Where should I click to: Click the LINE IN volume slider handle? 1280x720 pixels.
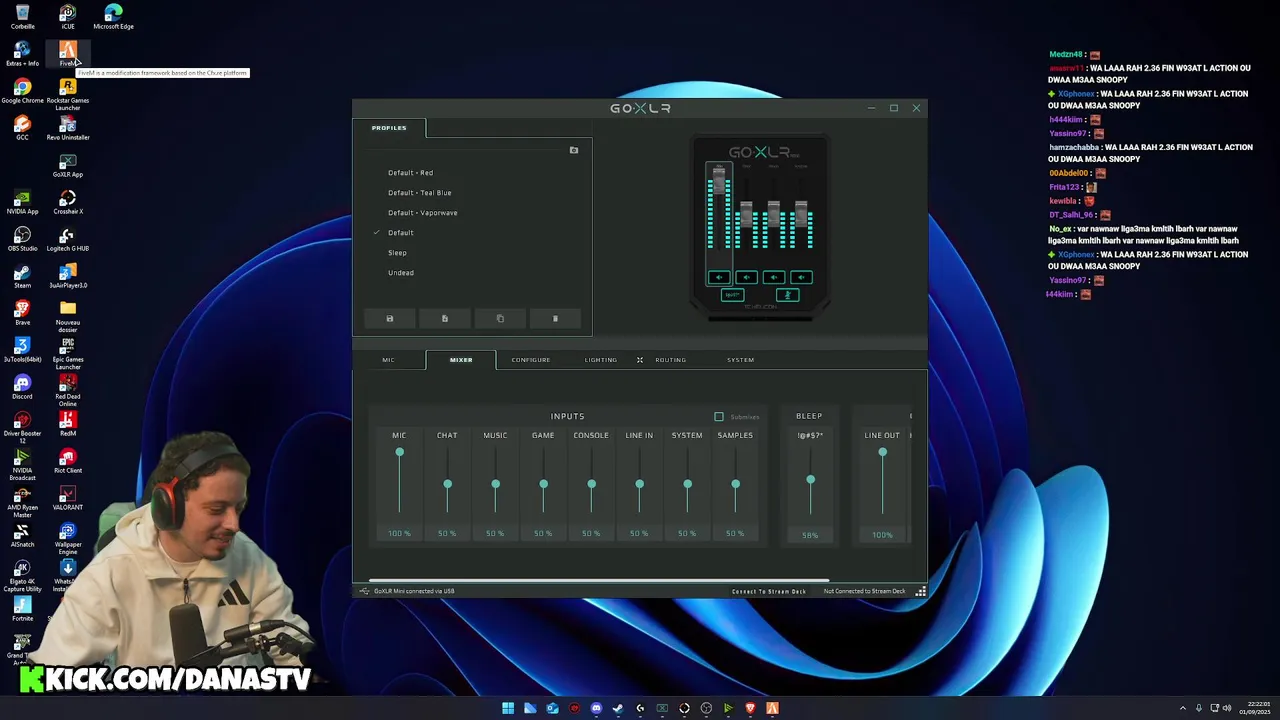point(639,485)
